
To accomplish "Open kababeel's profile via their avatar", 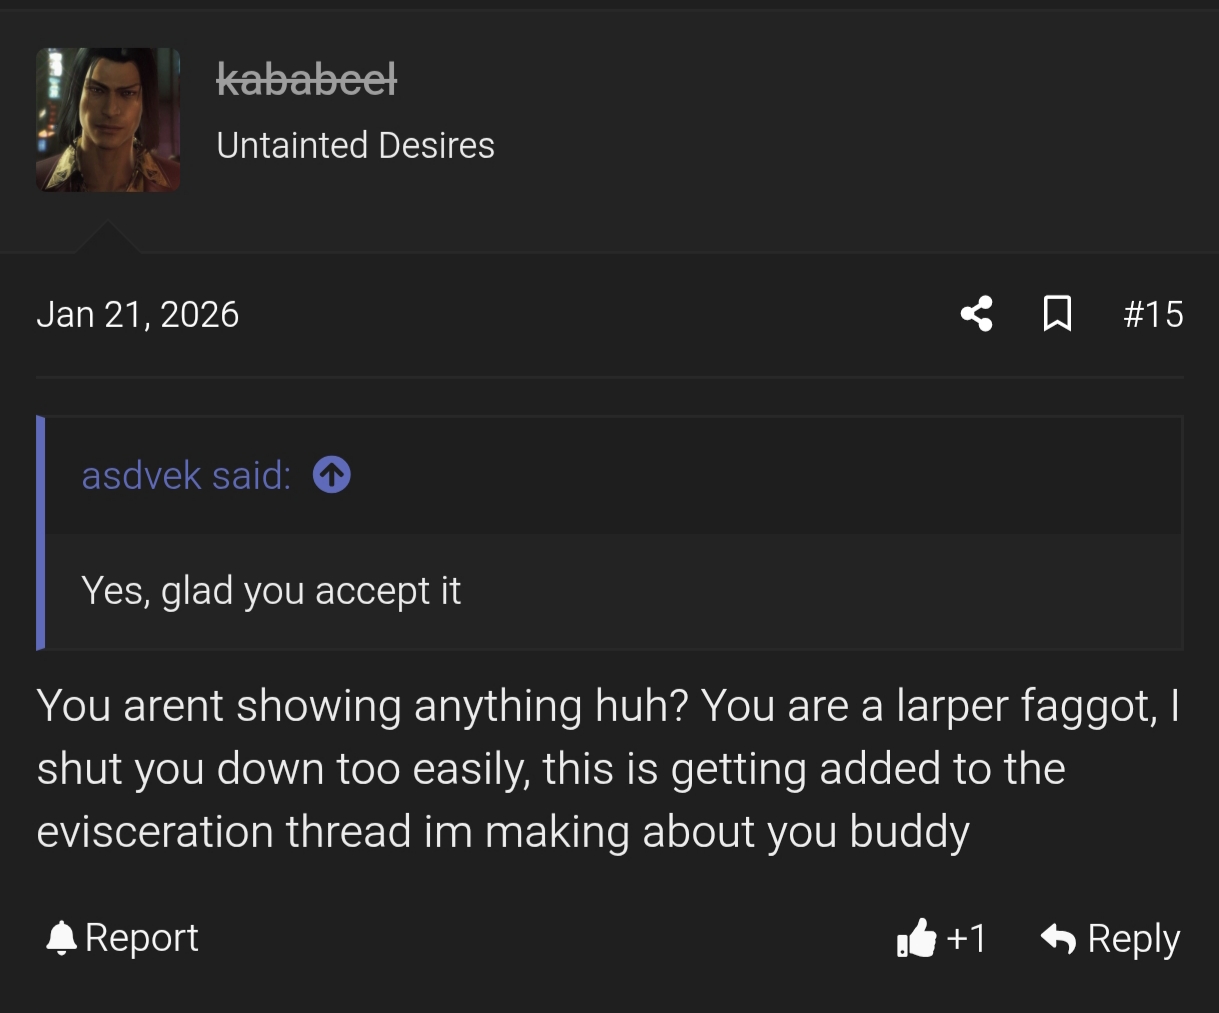I will (107, 119).
